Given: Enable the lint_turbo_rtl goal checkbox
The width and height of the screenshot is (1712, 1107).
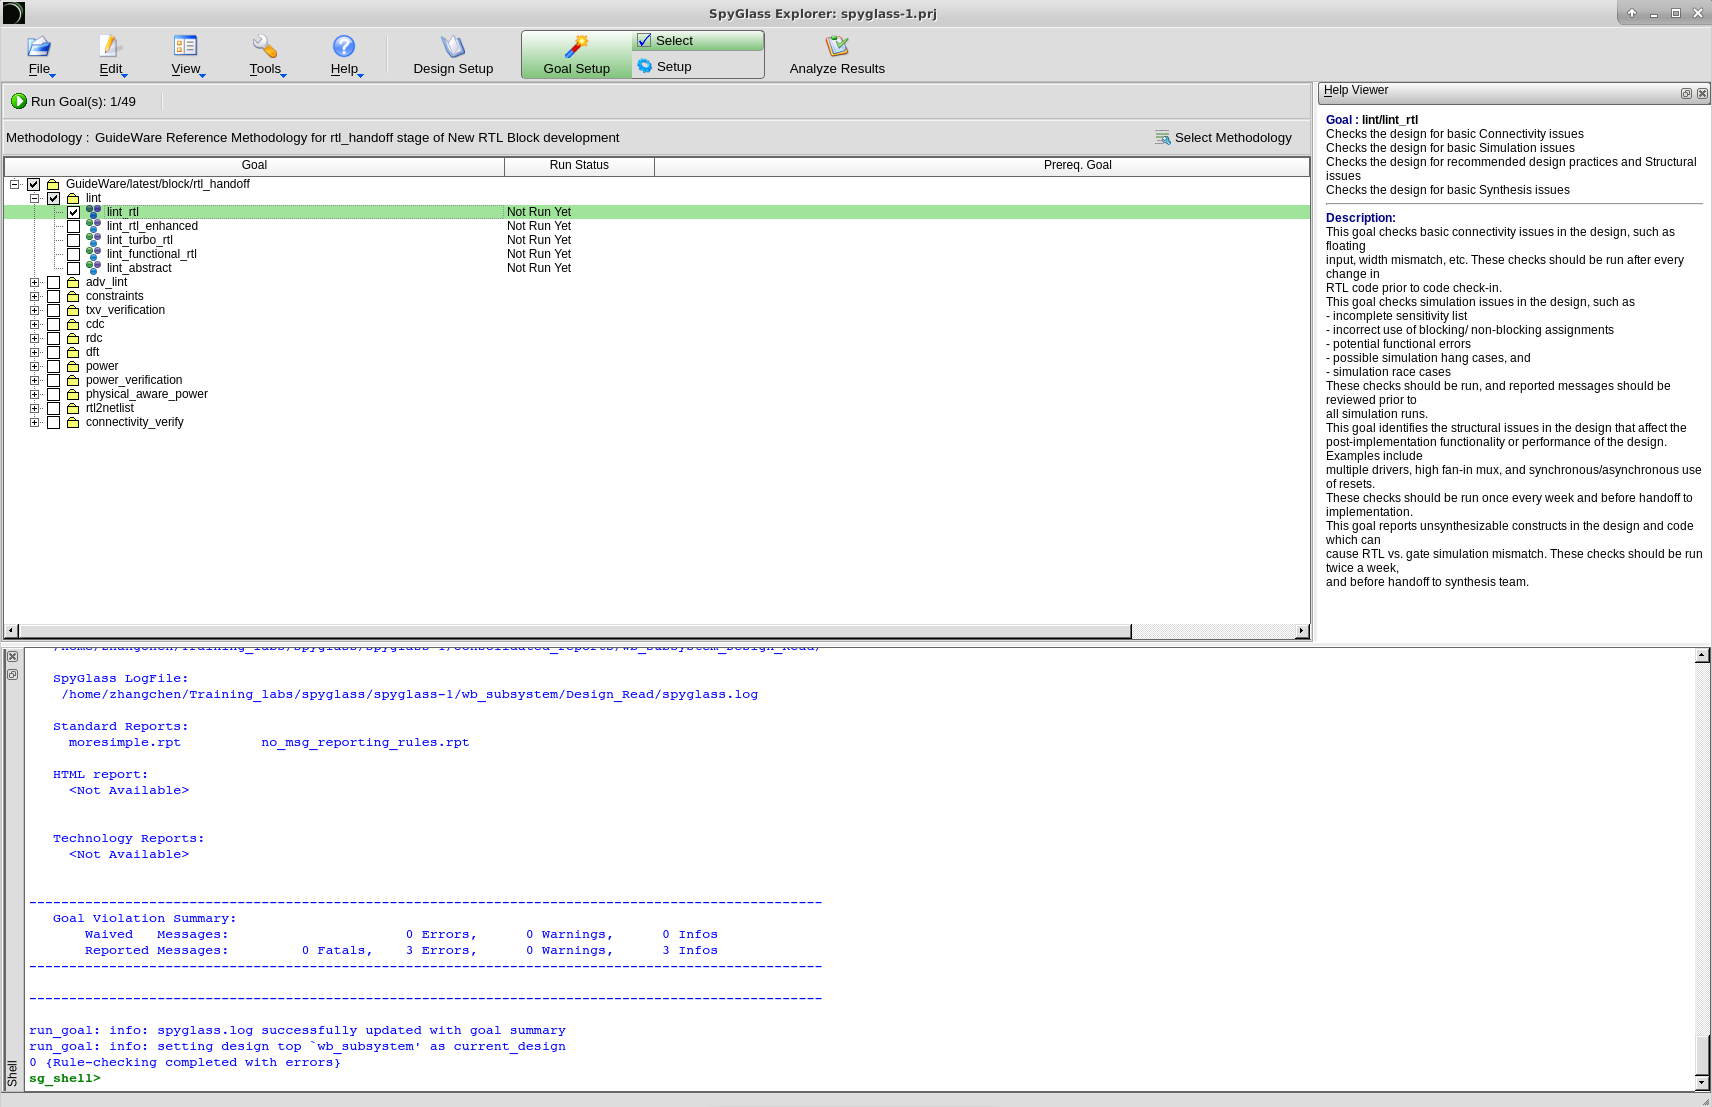Looking at the screenshot, I should 74,240.
